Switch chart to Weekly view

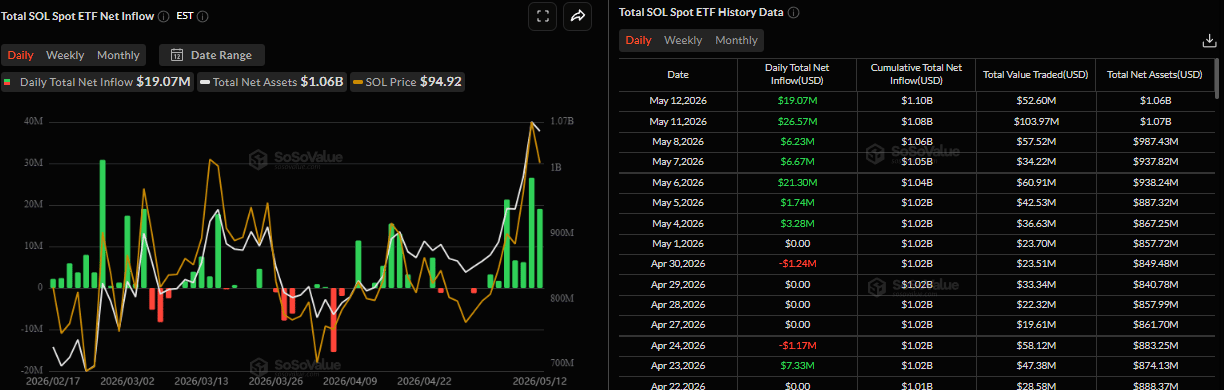65,55
